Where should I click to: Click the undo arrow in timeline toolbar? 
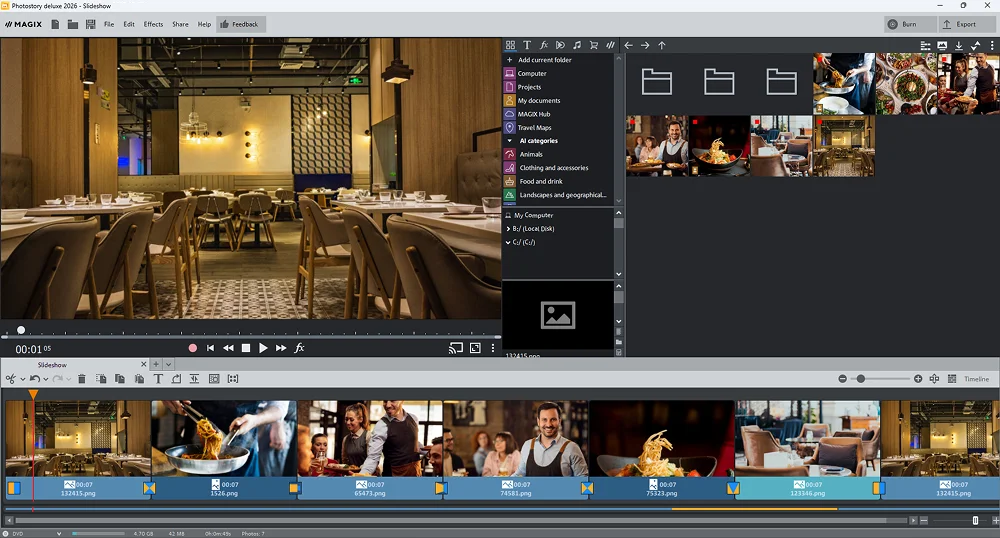tap(35, 379)
